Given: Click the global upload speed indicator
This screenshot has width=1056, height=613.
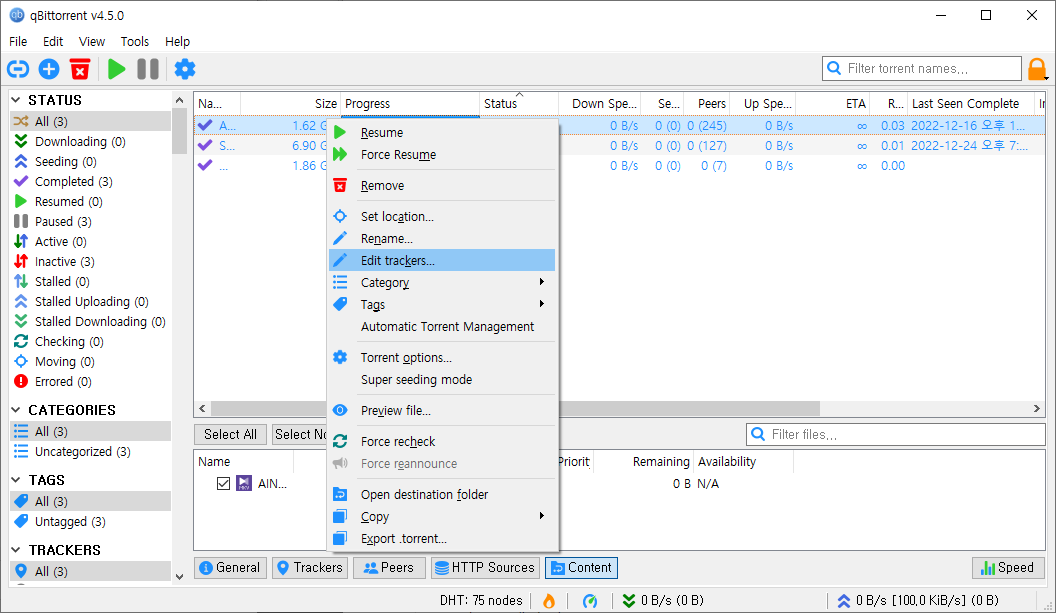Looking at the screenshot, I should pos(917,600).
